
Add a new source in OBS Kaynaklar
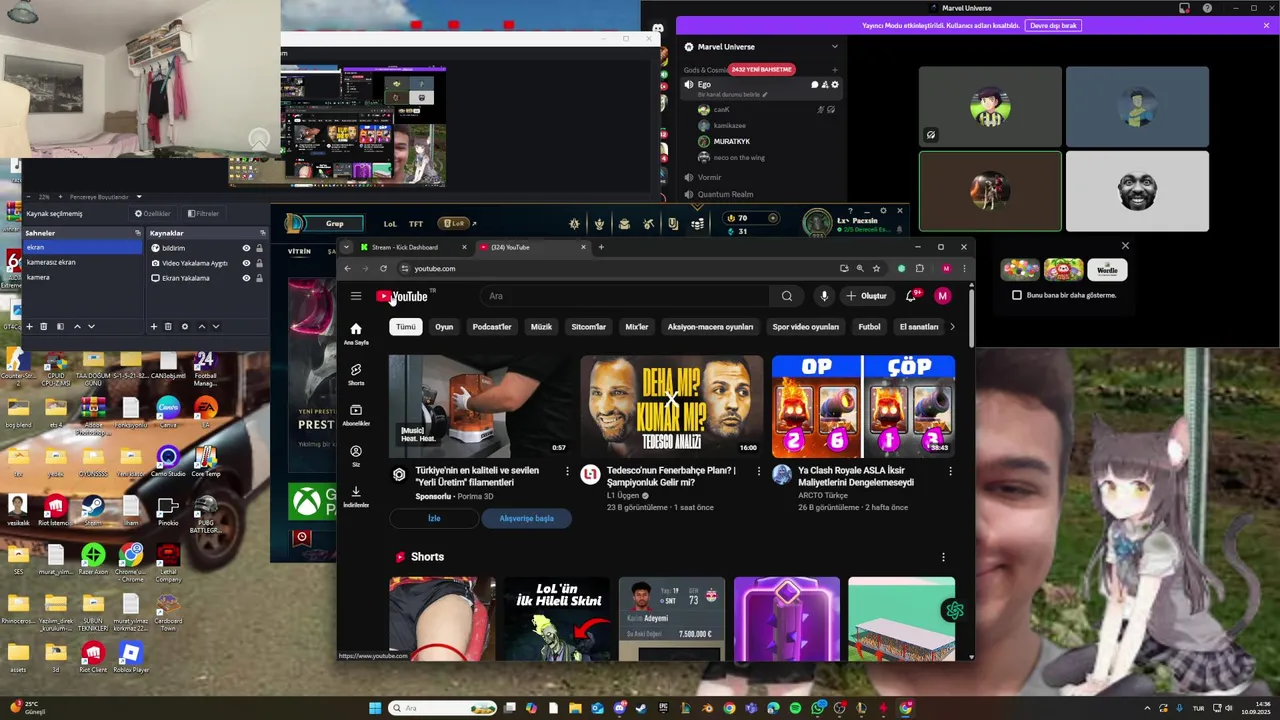(x=154, y=326)
